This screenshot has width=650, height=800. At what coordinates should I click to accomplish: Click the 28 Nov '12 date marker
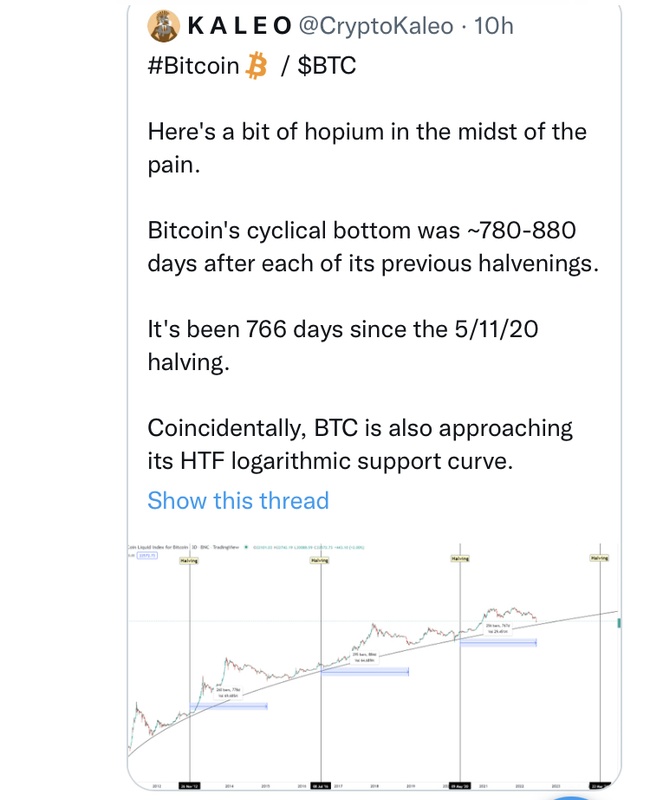click(189, 785)
